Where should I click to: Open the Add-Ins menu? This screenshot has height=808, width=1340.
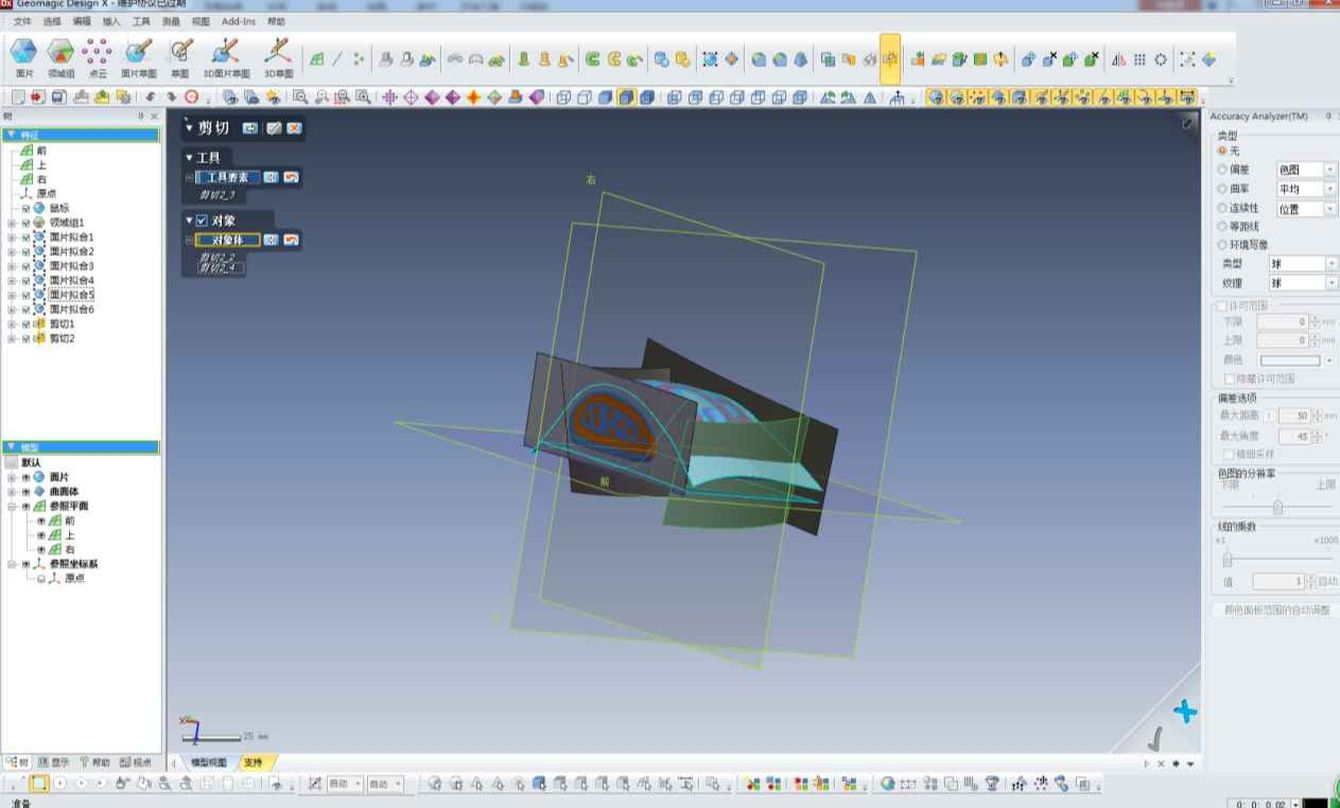coord(238,21)
